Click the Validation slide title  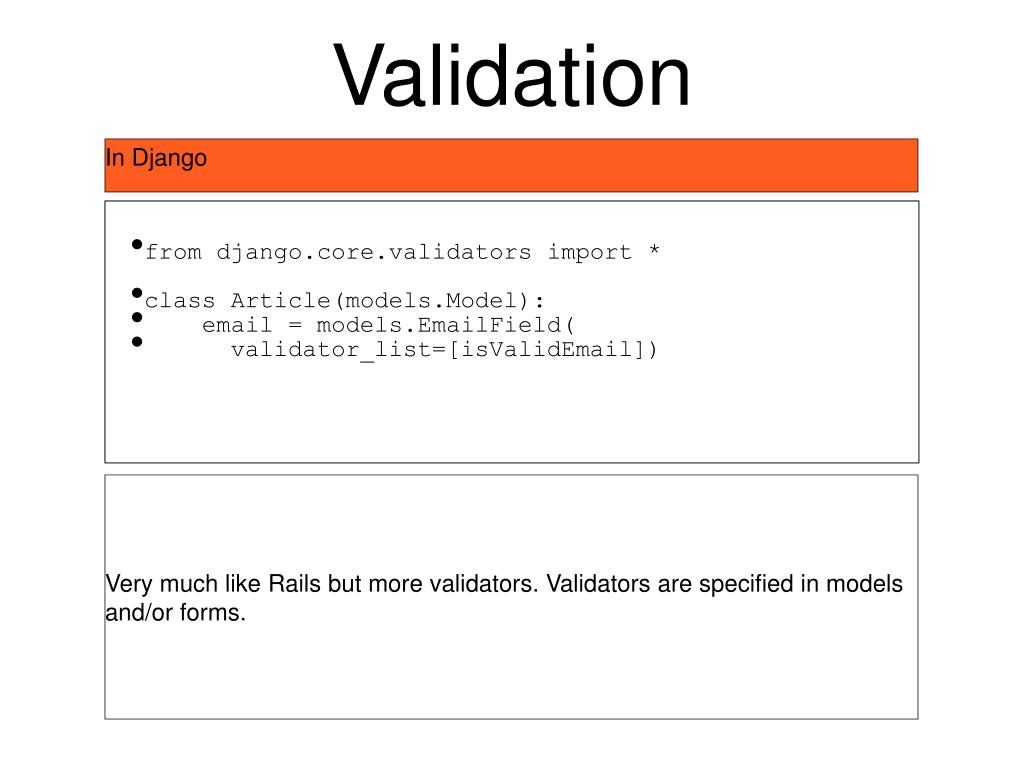click(511, 75)
